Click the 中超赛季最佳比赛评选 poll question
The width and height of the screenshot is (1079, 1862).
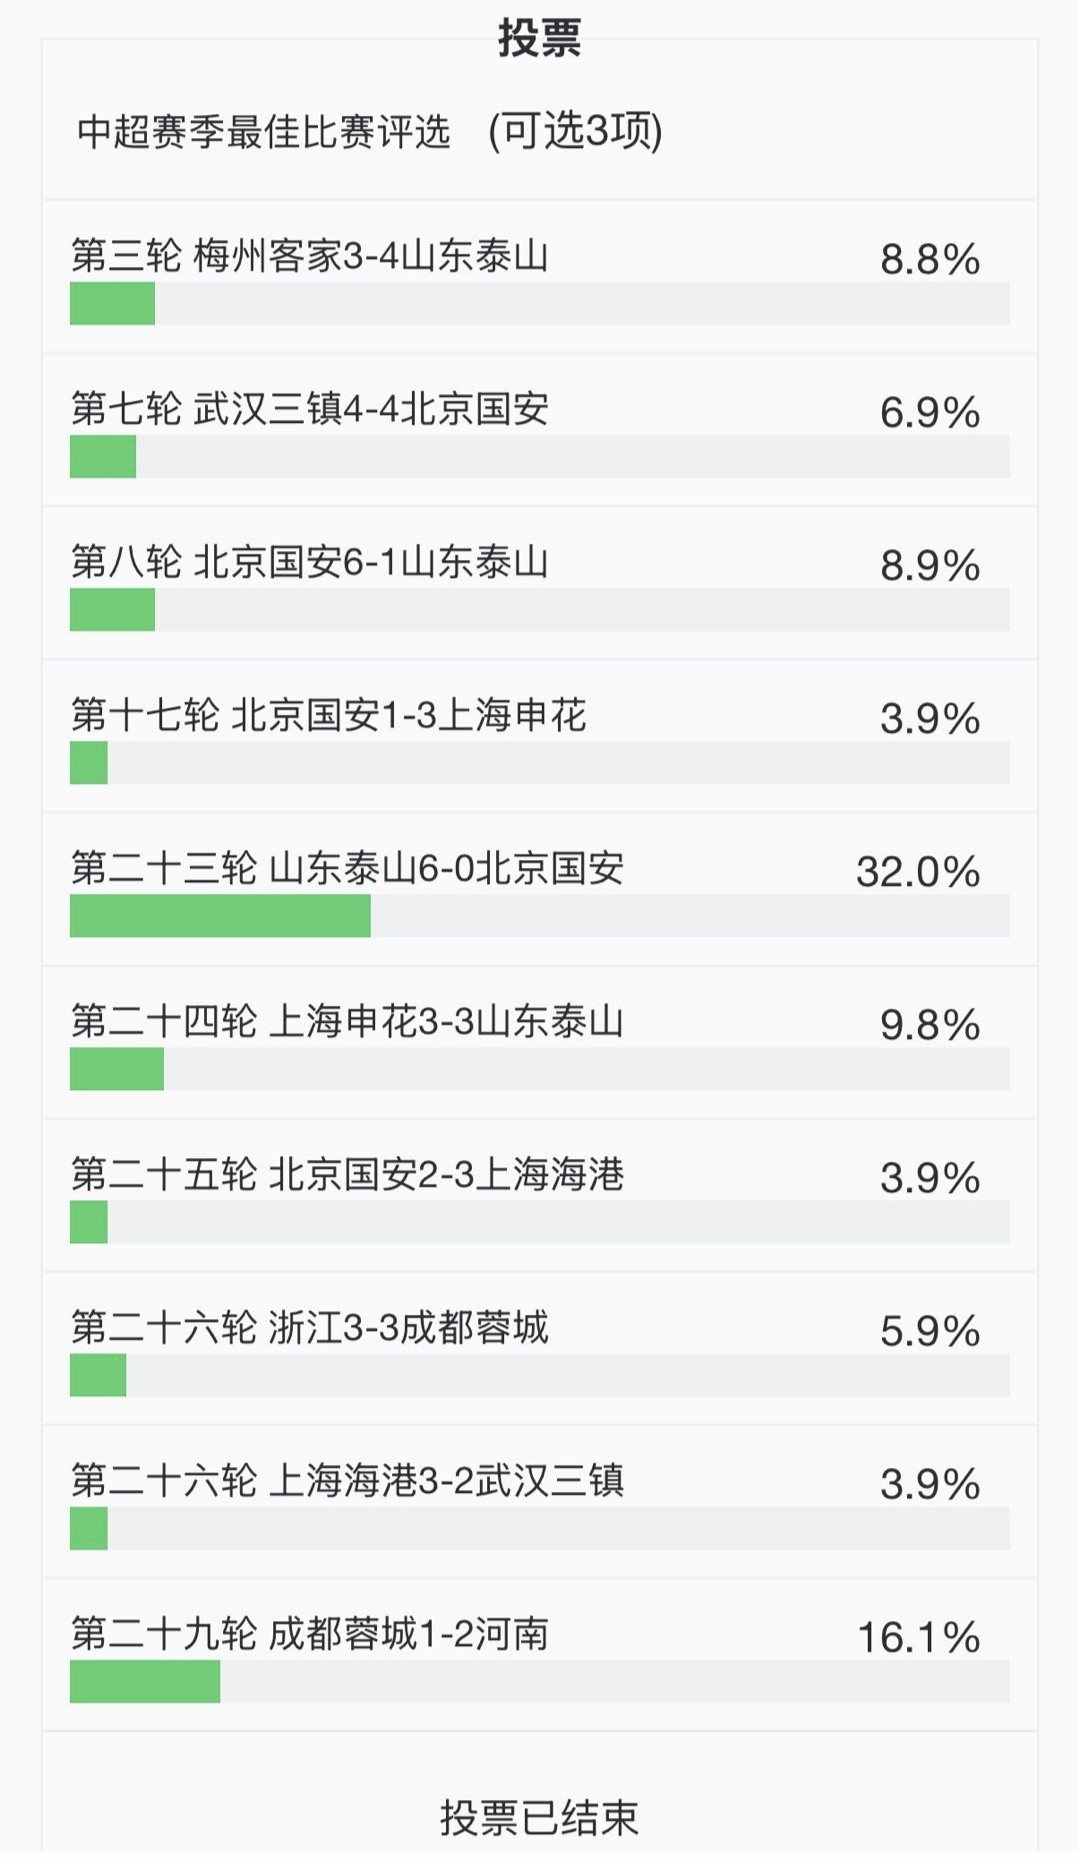pyautogui.click(x=263, y=131)
